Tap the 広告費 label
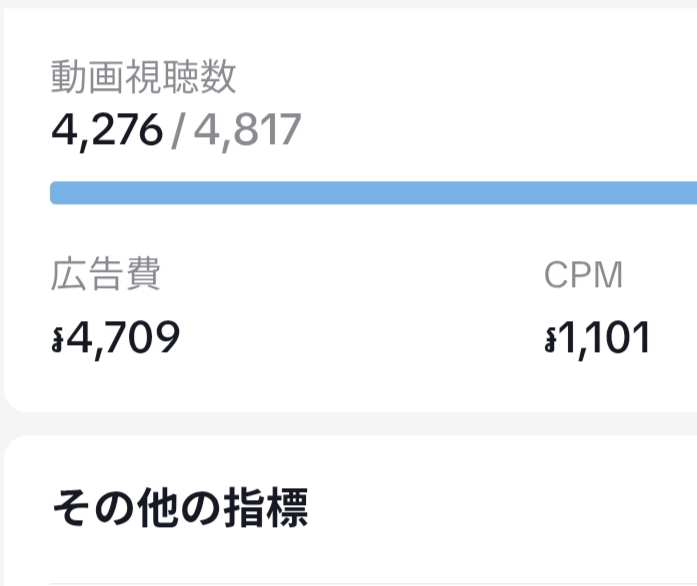Viewport: 697px width, 586px height. 105,275
